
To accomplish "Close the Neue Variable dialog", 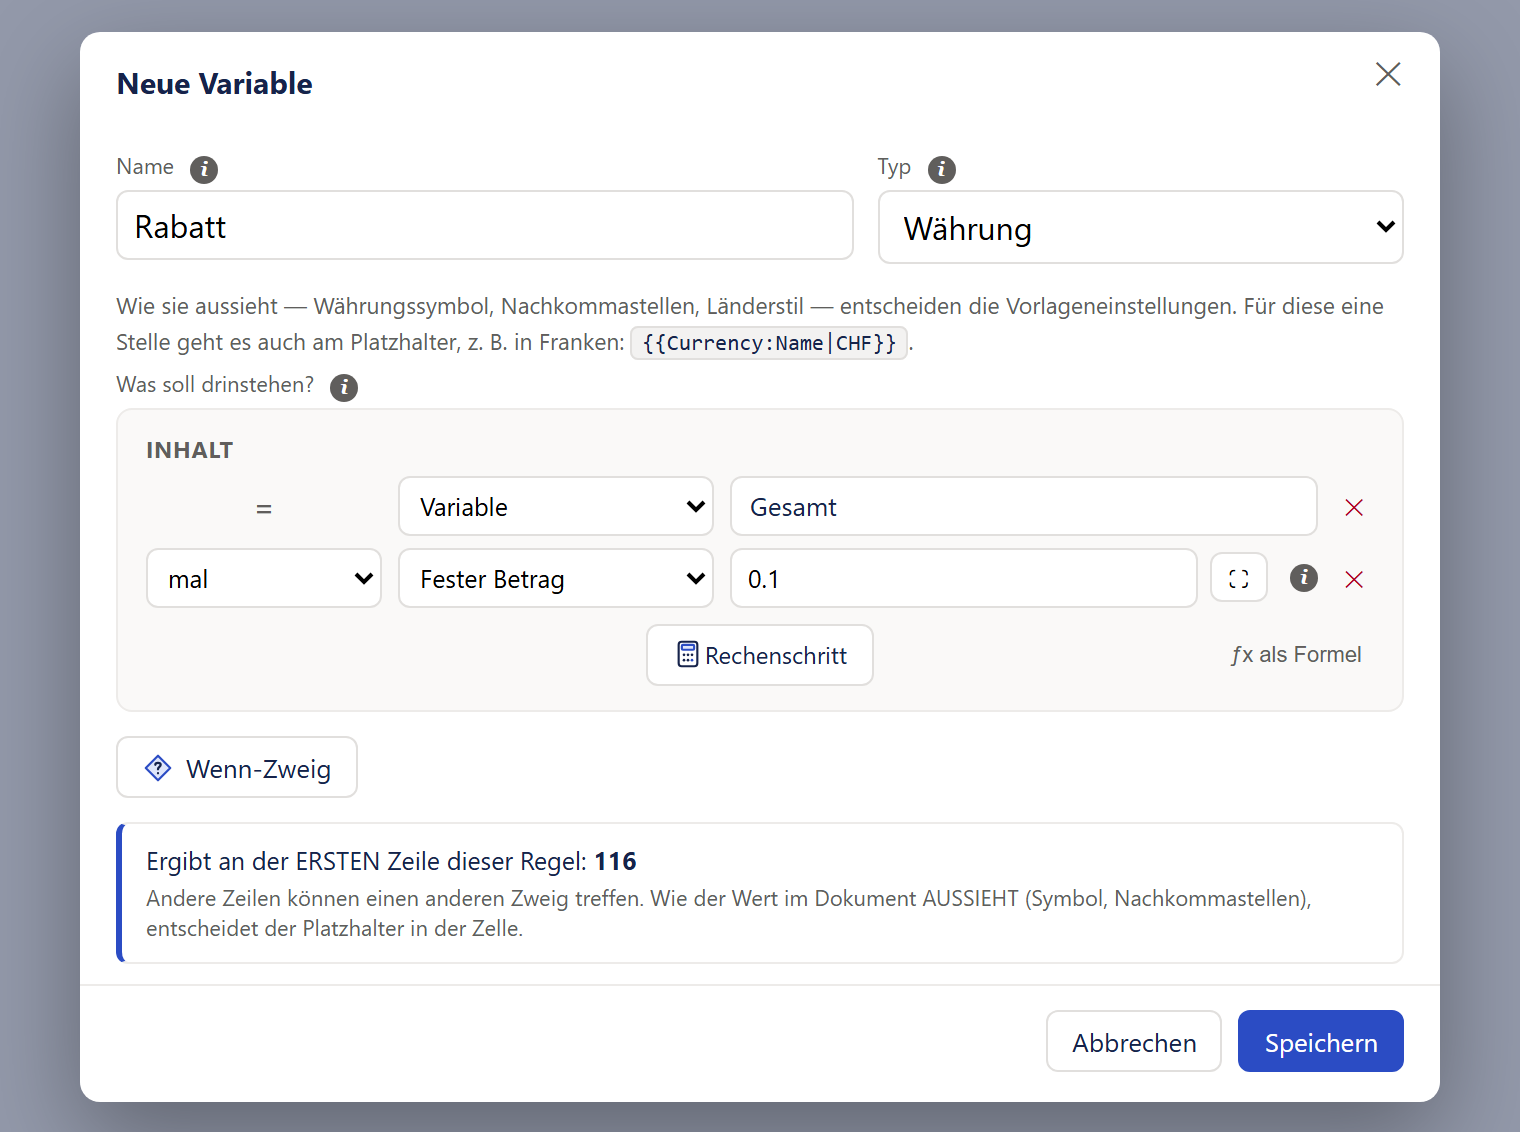I will (x=1387, y=74).
